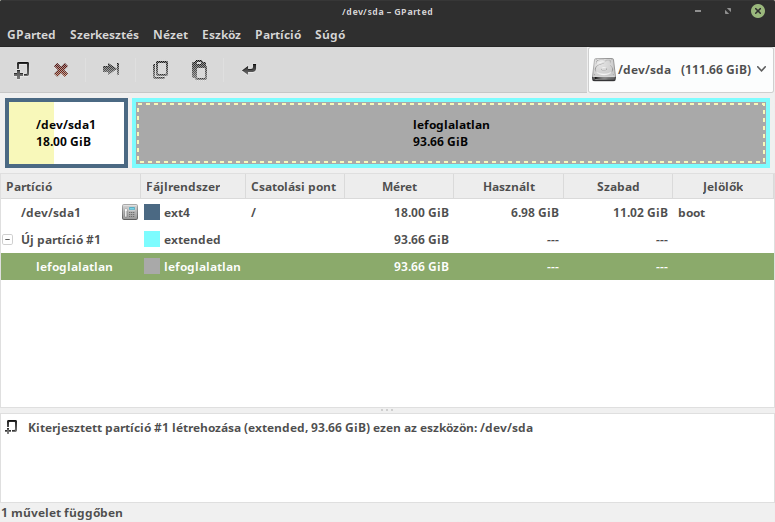Click the 18.00 GiB size cell
Viewport: 775px width, 522px height.
click(x=421, y=213)
